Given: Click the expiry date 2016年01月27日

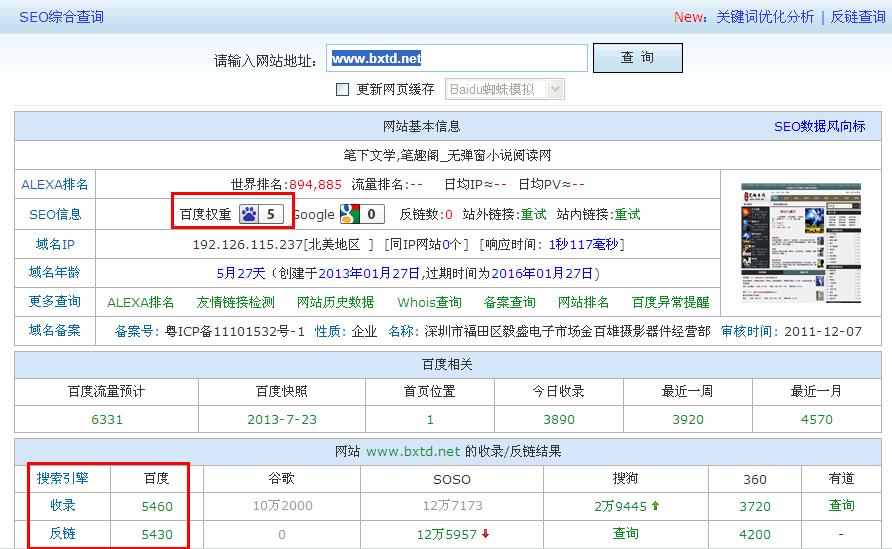Looking at the screenshot, I should click(x=542, y=274).
